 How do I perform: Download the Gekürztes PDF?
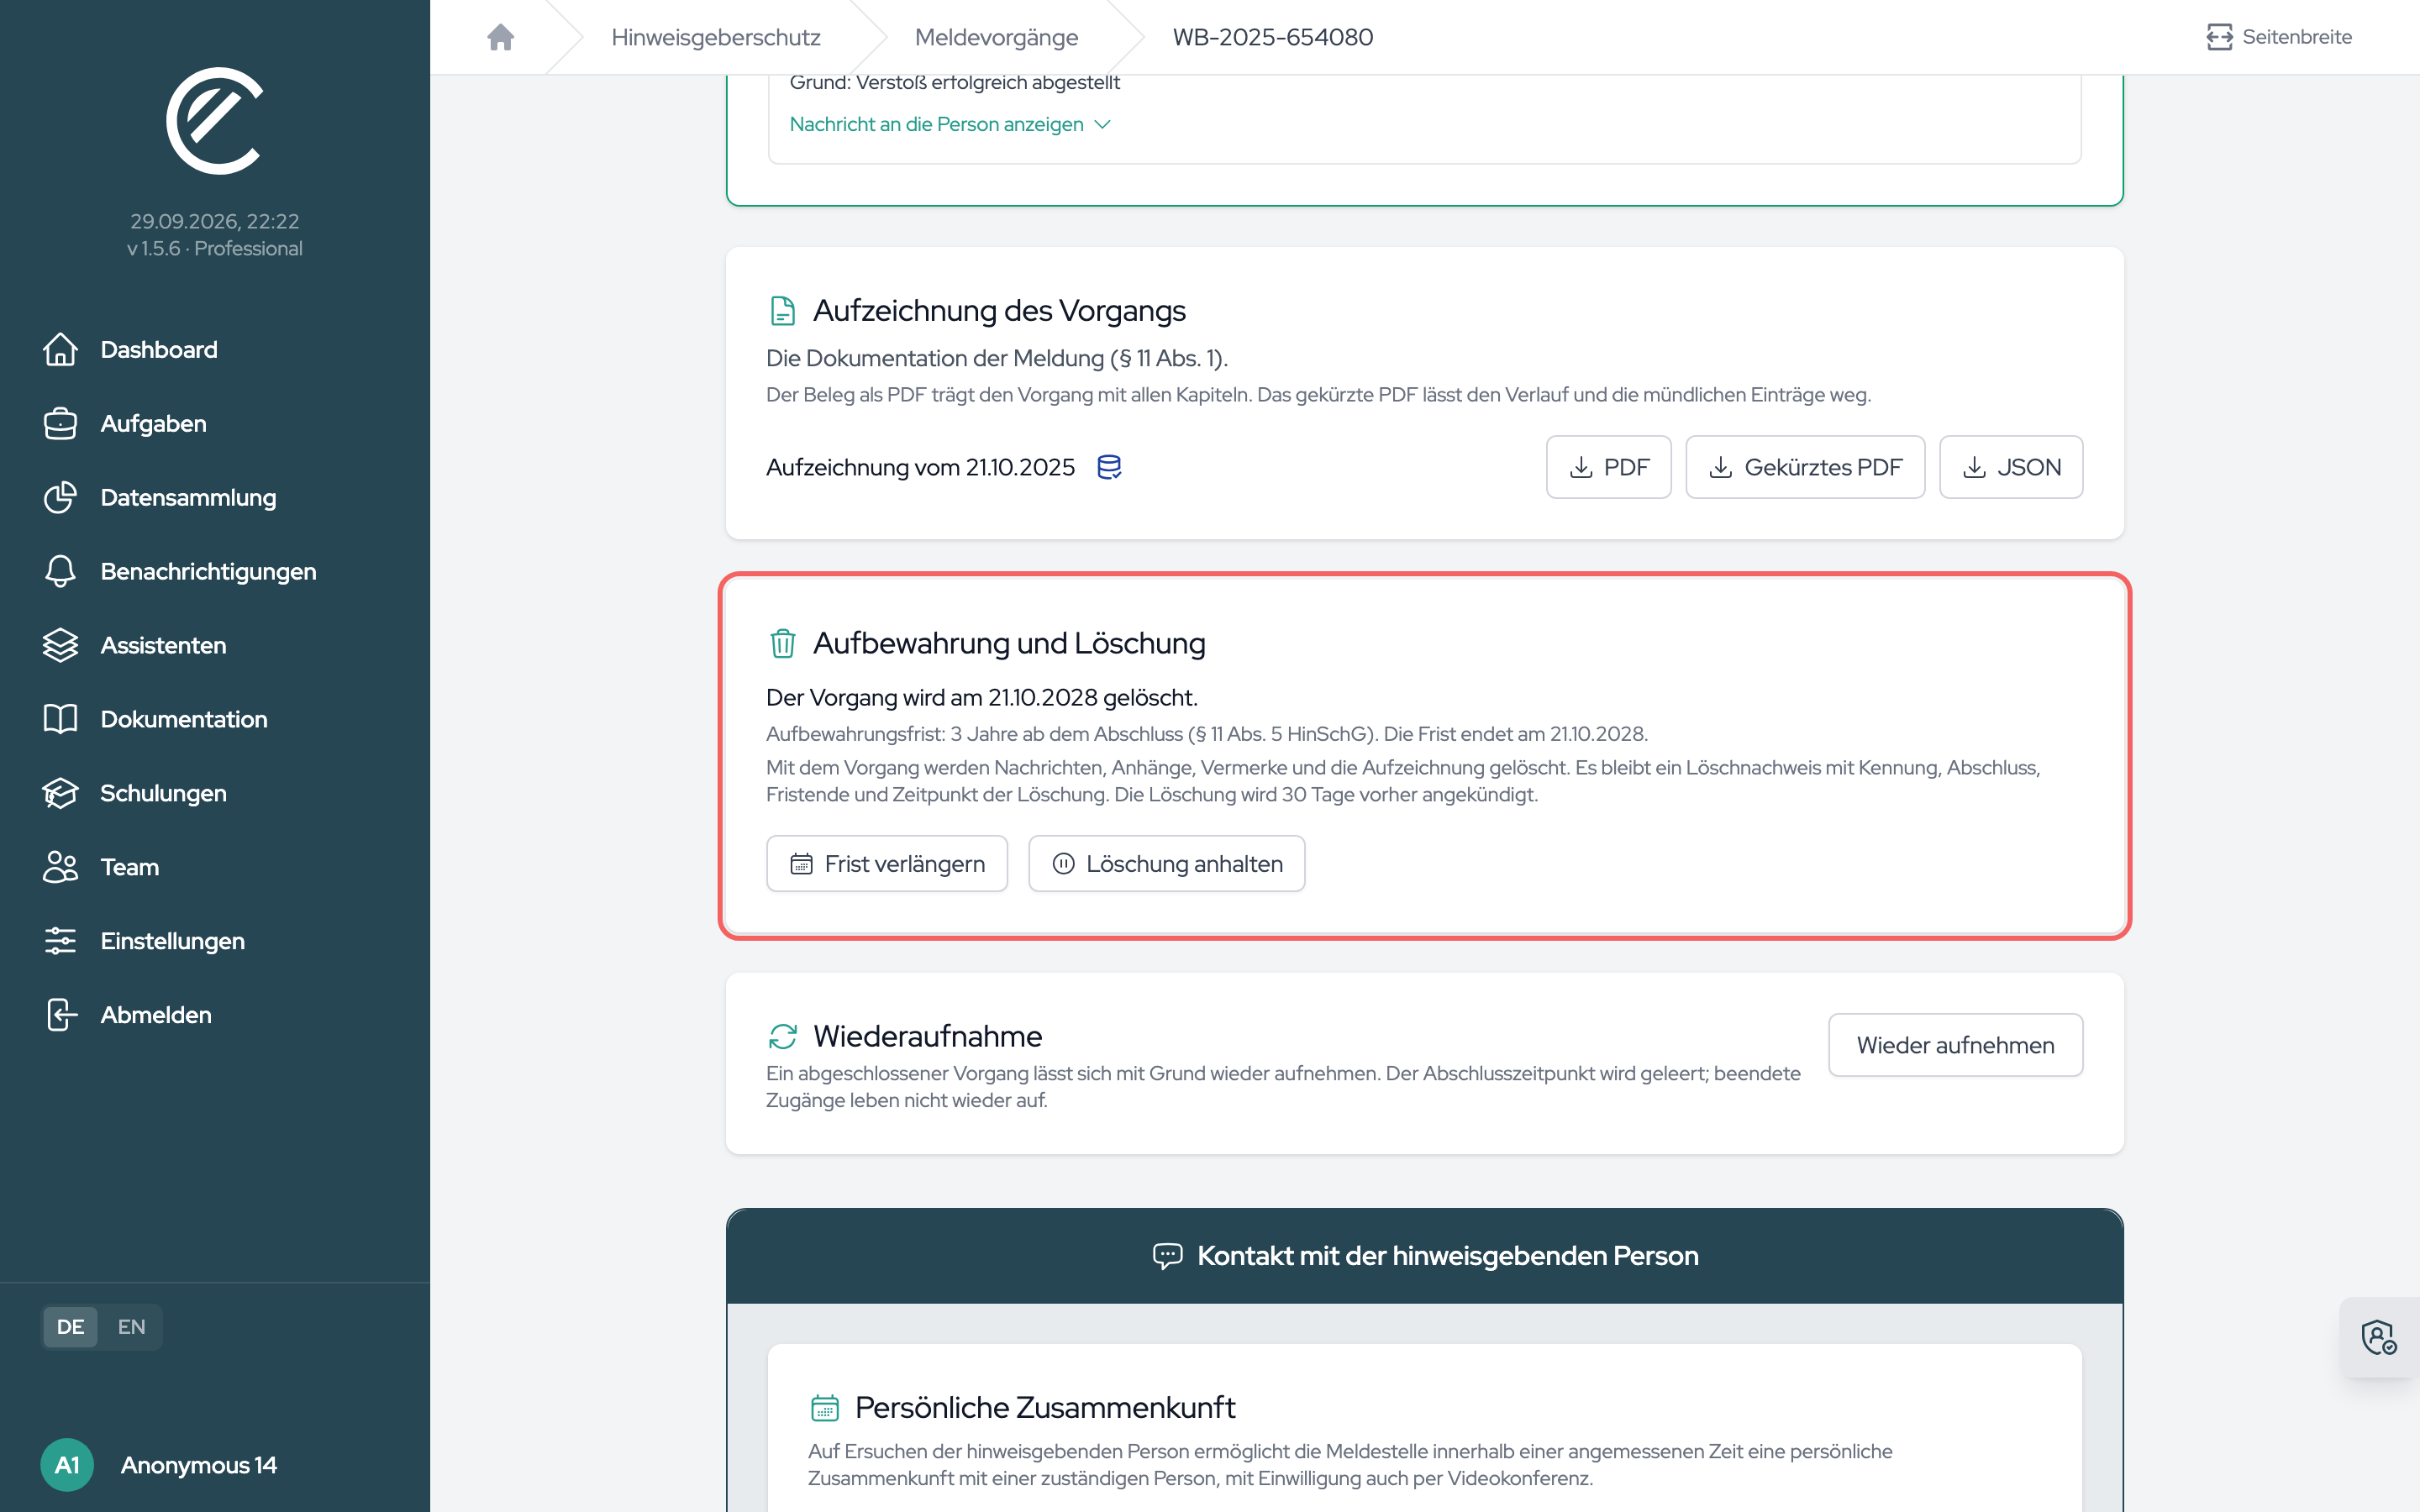click(1804, 467)
